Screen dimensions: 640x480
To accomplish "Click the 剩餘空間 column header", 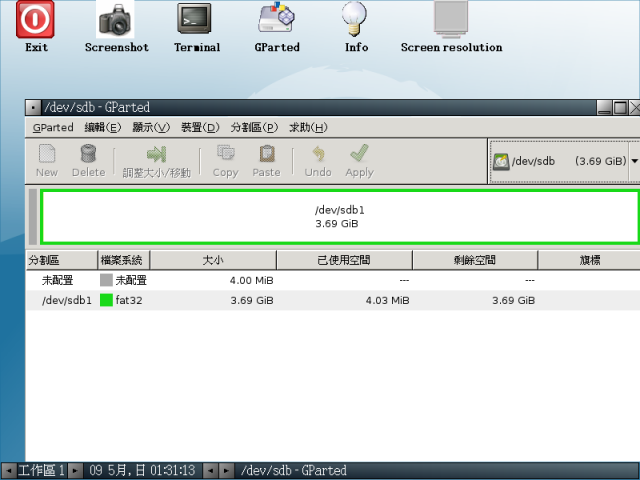I will (475, 260).
